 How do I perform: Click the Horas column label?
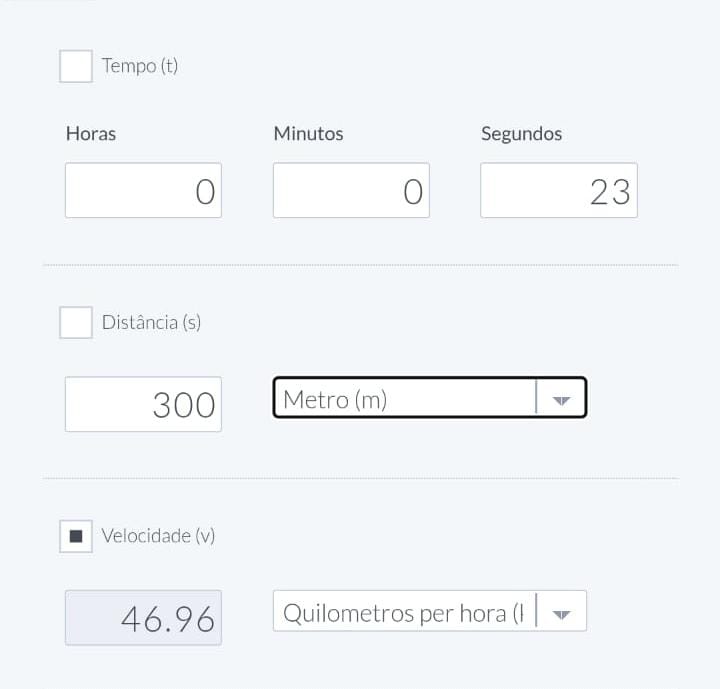click(x=91, y=134)
